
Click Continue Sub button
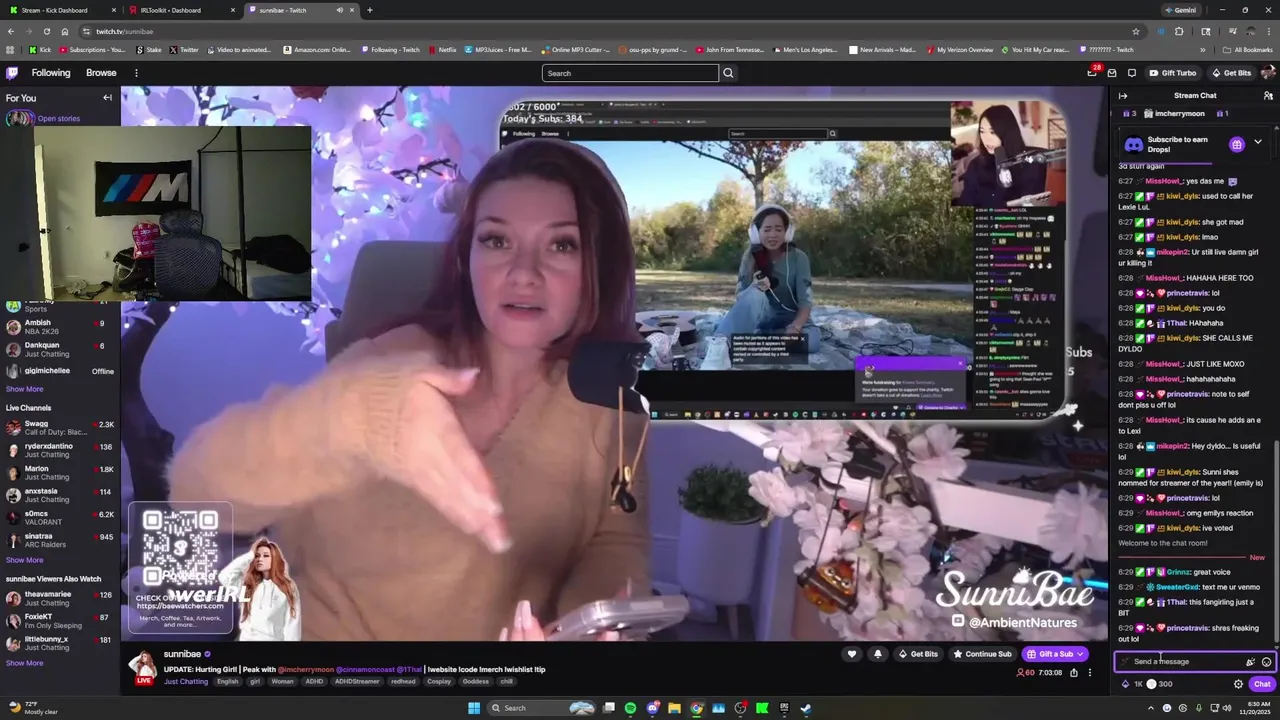[x=982, y=654]
